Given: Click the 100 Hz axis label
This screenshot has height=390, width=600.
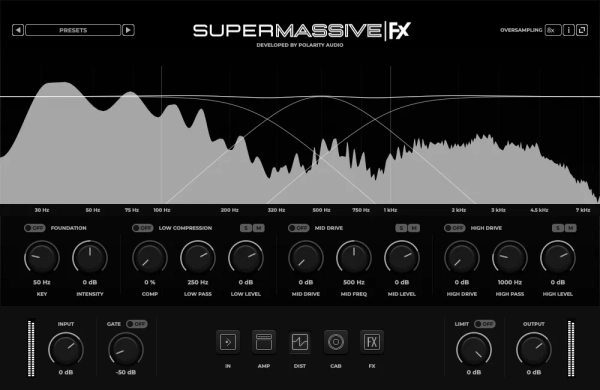Looking at the screenshot, I should 162,210.
